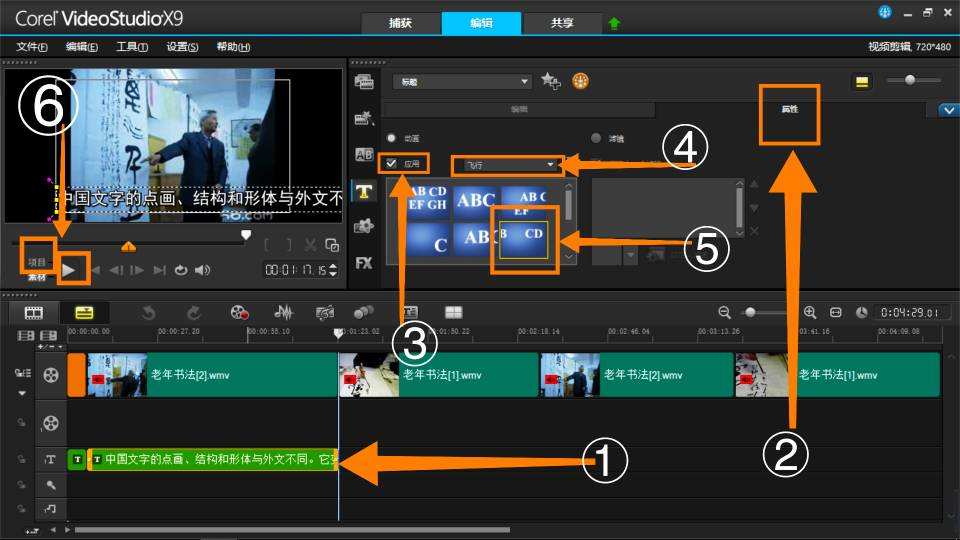The width and height of the screenshot is (960, 540).
Task: Fit project in timeline window icon
Action: pyautogui.click(x=836, y=313)
